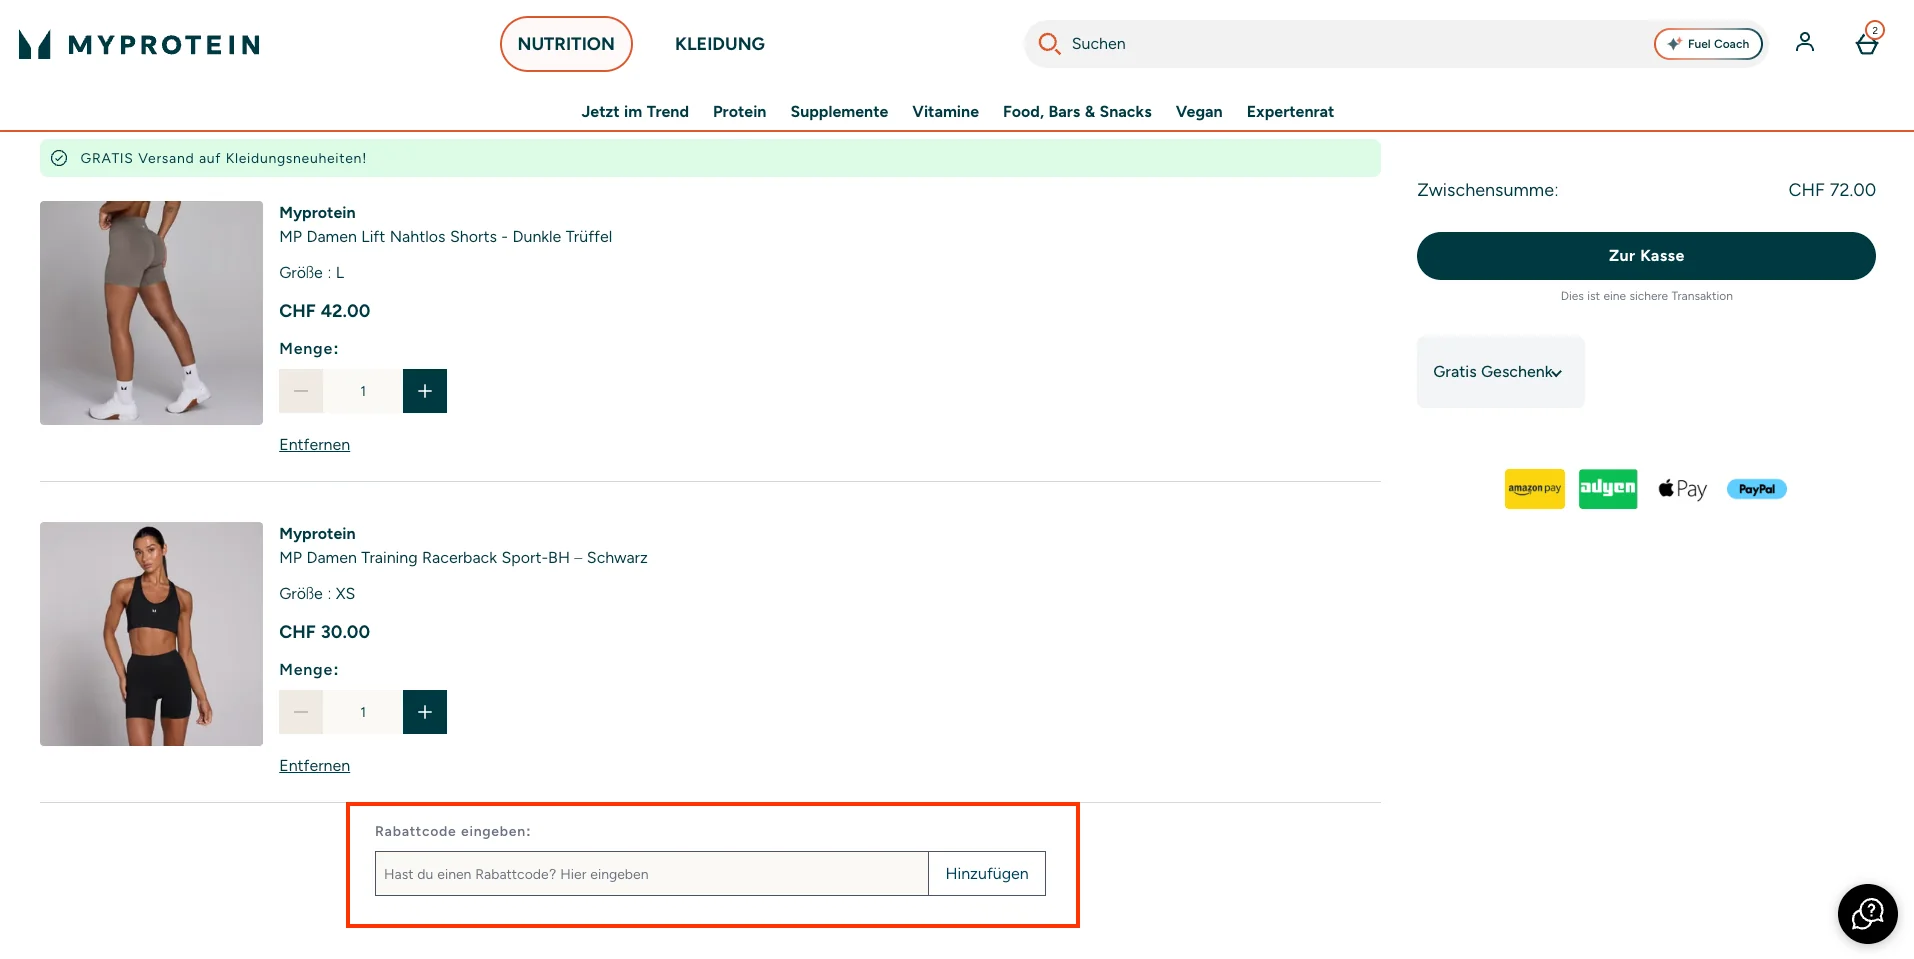The image size is (1914, 959).
Task: Open the user account icon
Action: click(x=1804, y=43)
